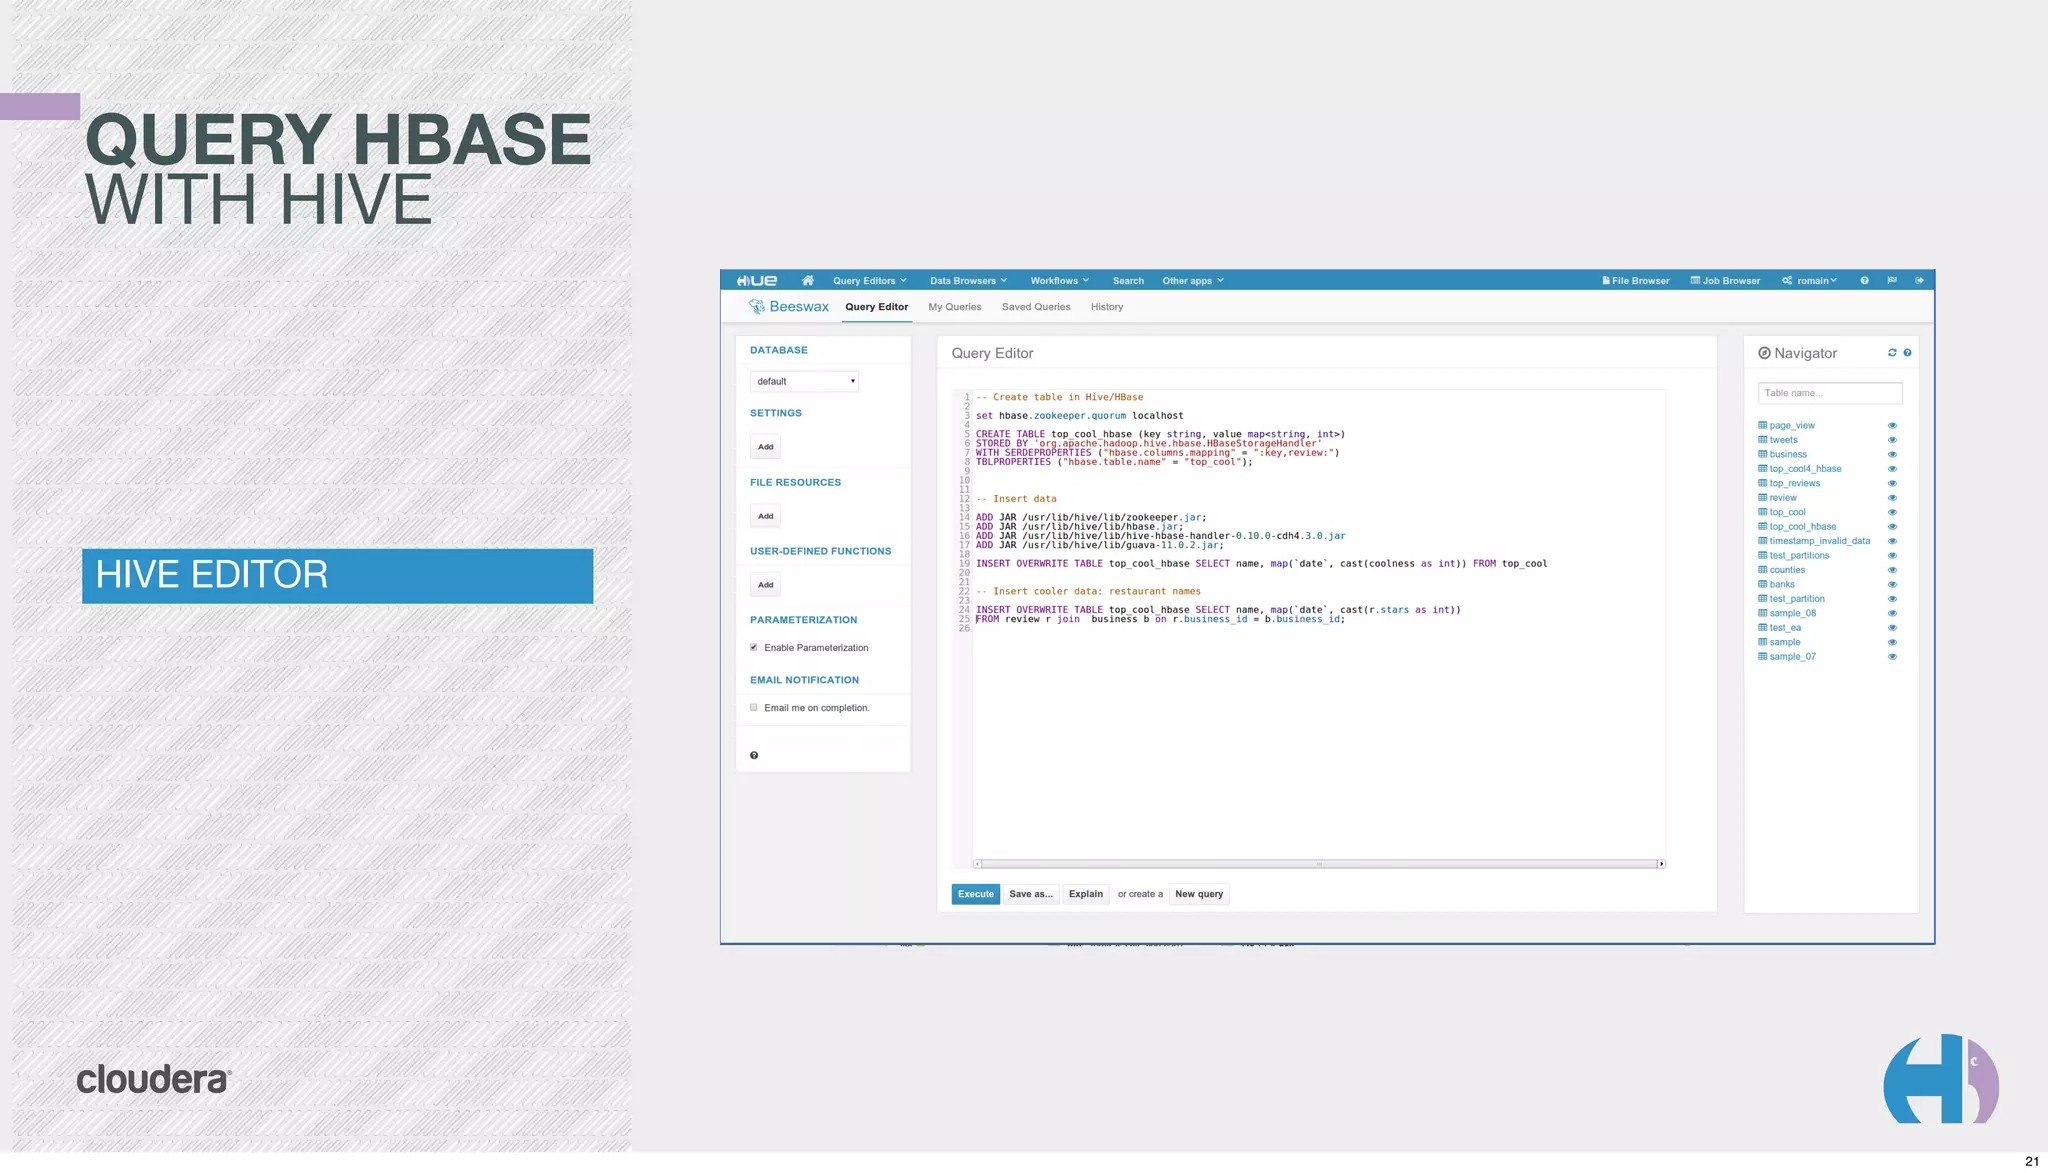Click table icon next to sample_08
The width and height of the screenshot is (2048, 1173).
coord(1763,613)
